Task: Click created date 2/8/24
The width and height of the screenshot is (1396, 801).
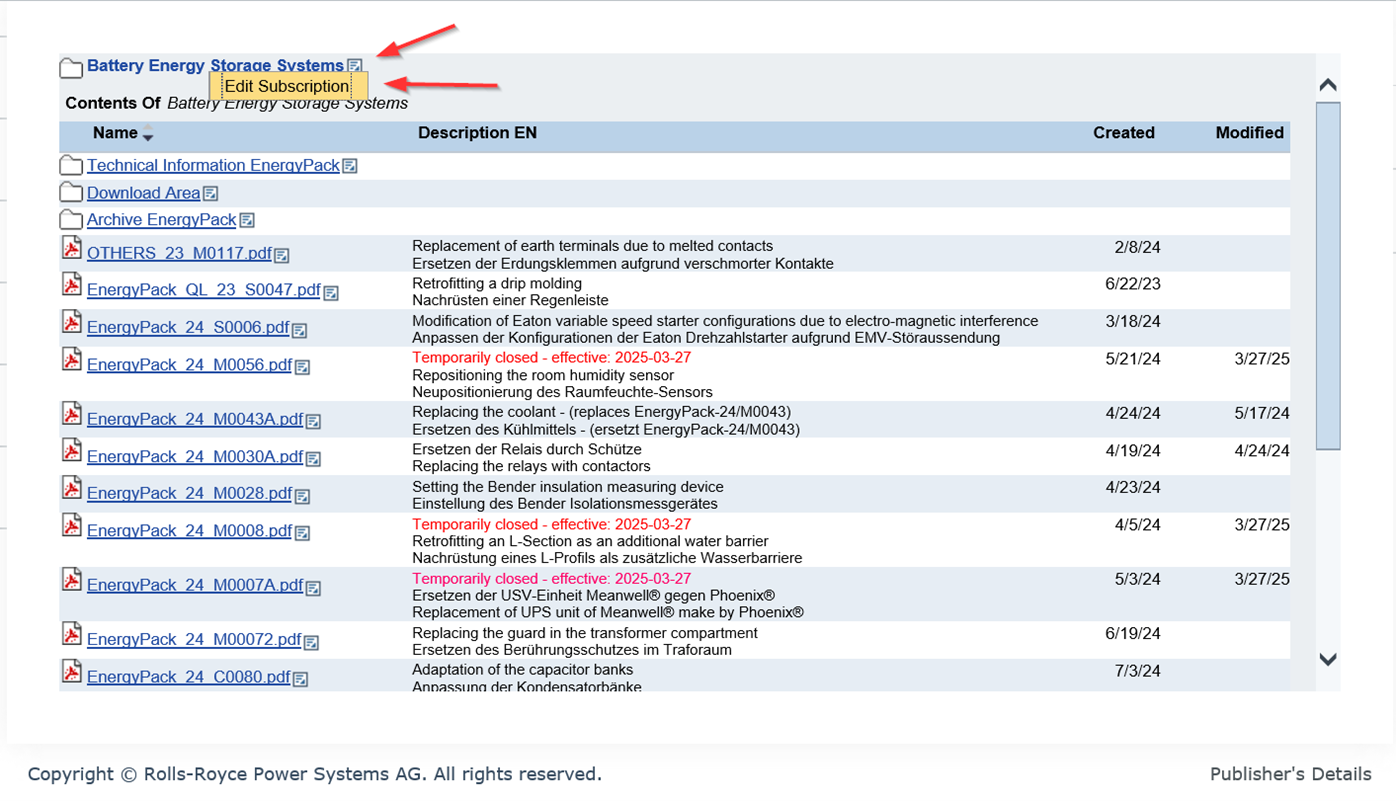Action: click(1138, 247)
